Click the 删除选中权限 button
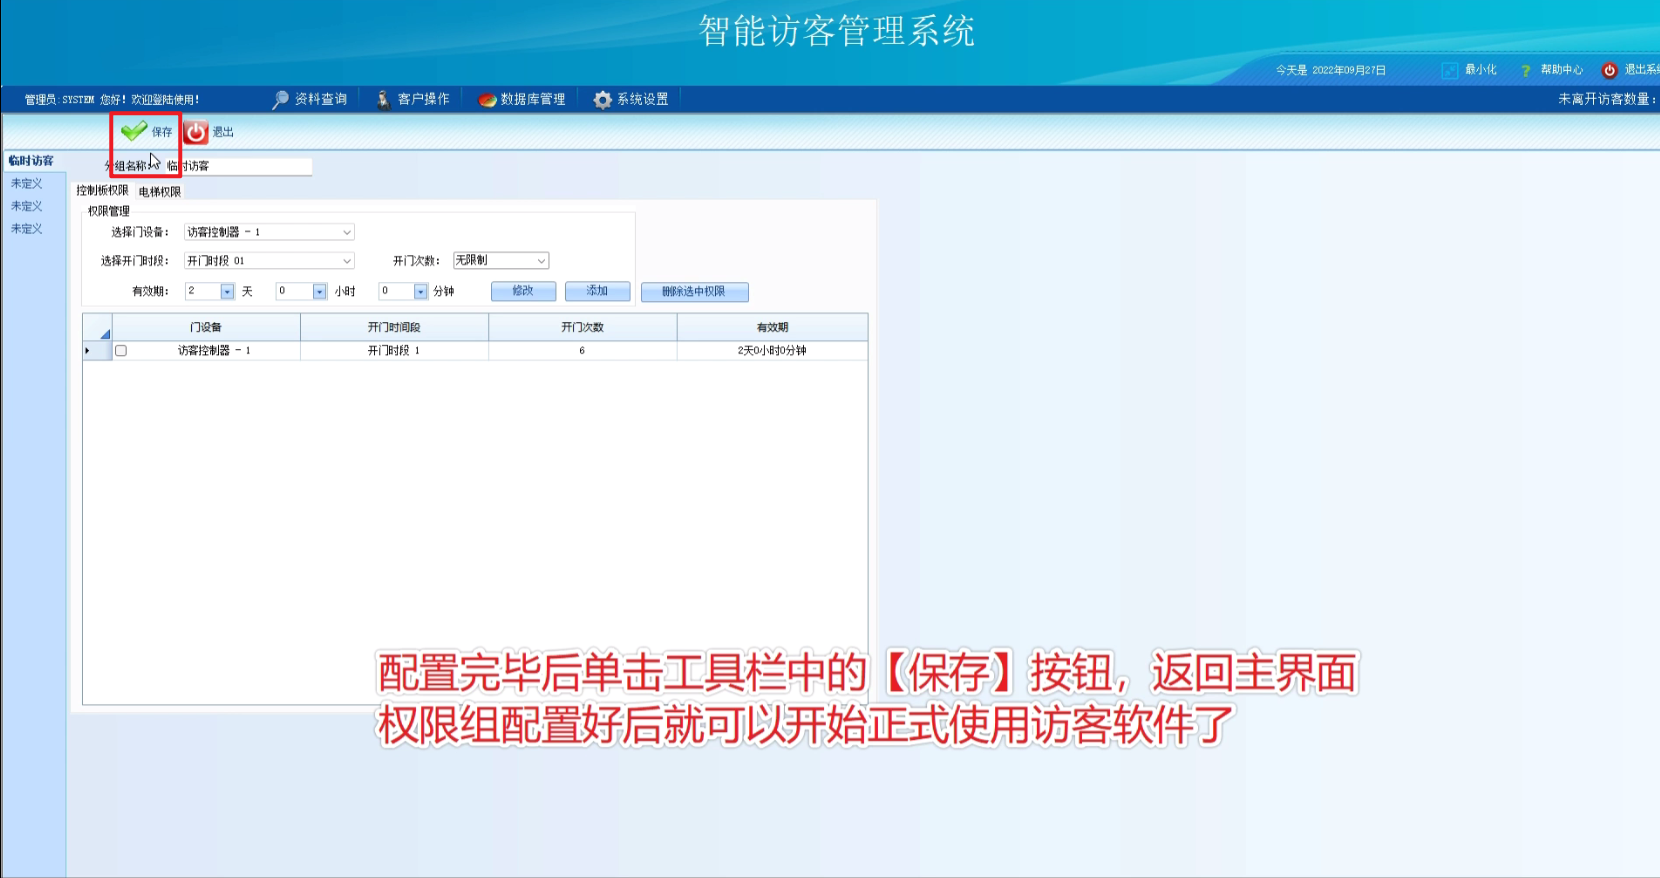Image resolution: width=1660 pixels, height=878 pixels. (x=694, y=292)
